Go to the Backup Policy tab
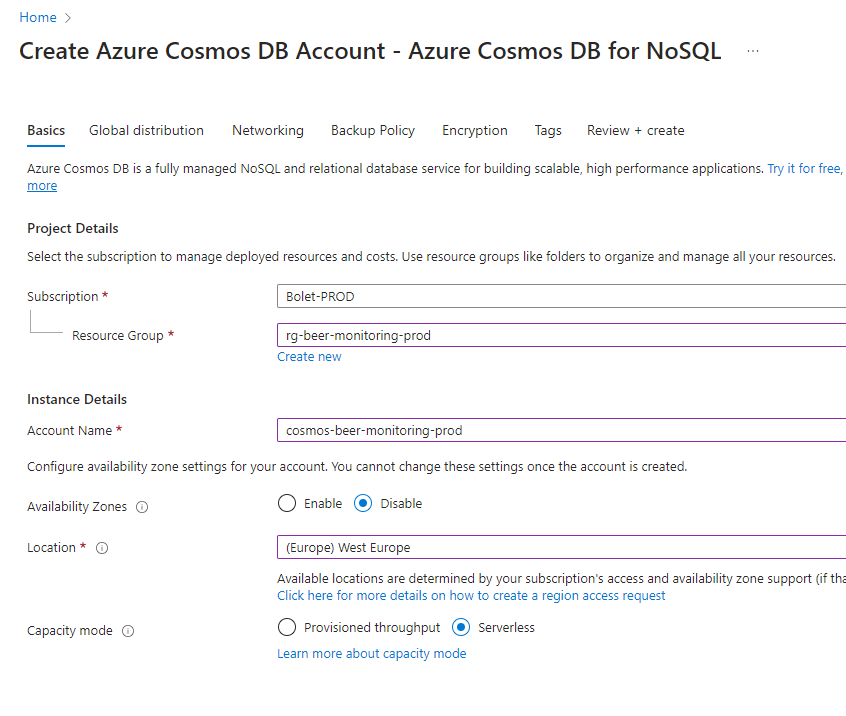Image resolution: width=846 pixels, height=716 pixels. pyautogui.click(x=373, y=131)
